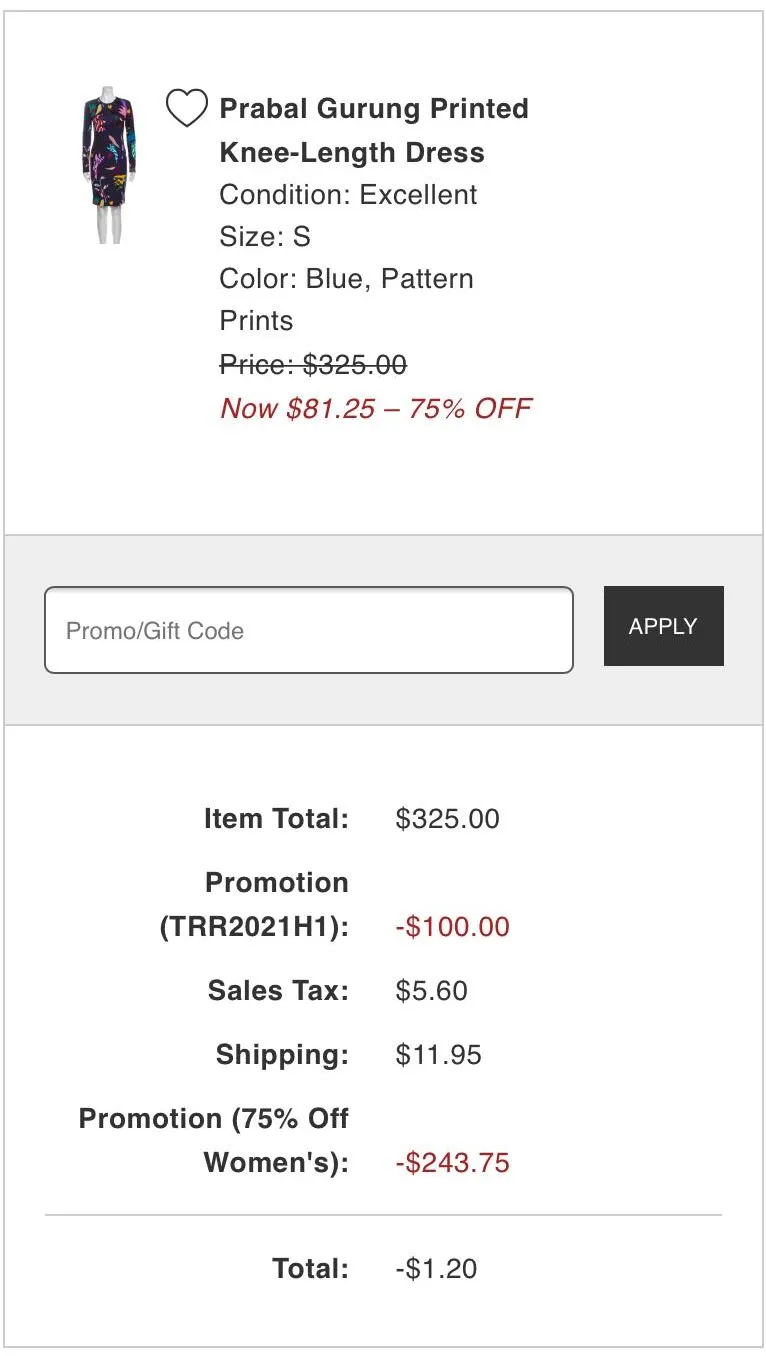The image size is (766, 1356).
Task: Click the $5.60 sales tax amount
Action: click(x=432, y=991)
